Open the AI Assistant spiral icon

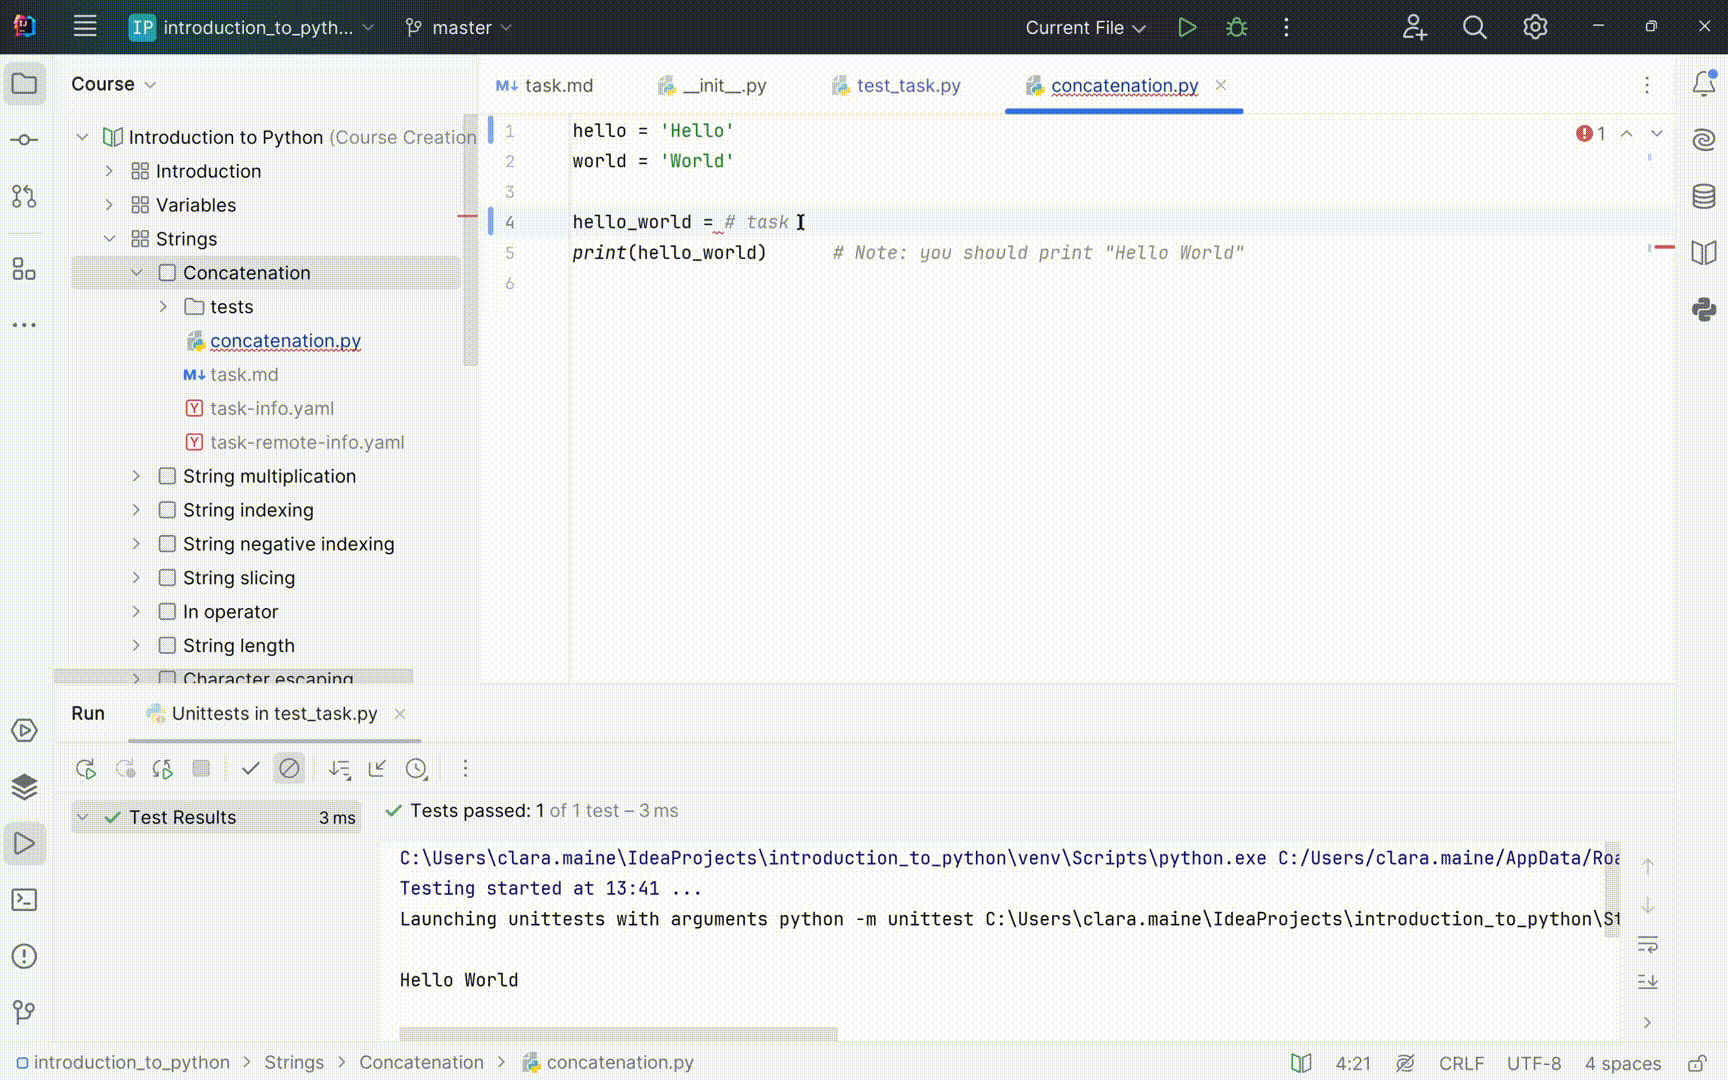click(1704, 140)
